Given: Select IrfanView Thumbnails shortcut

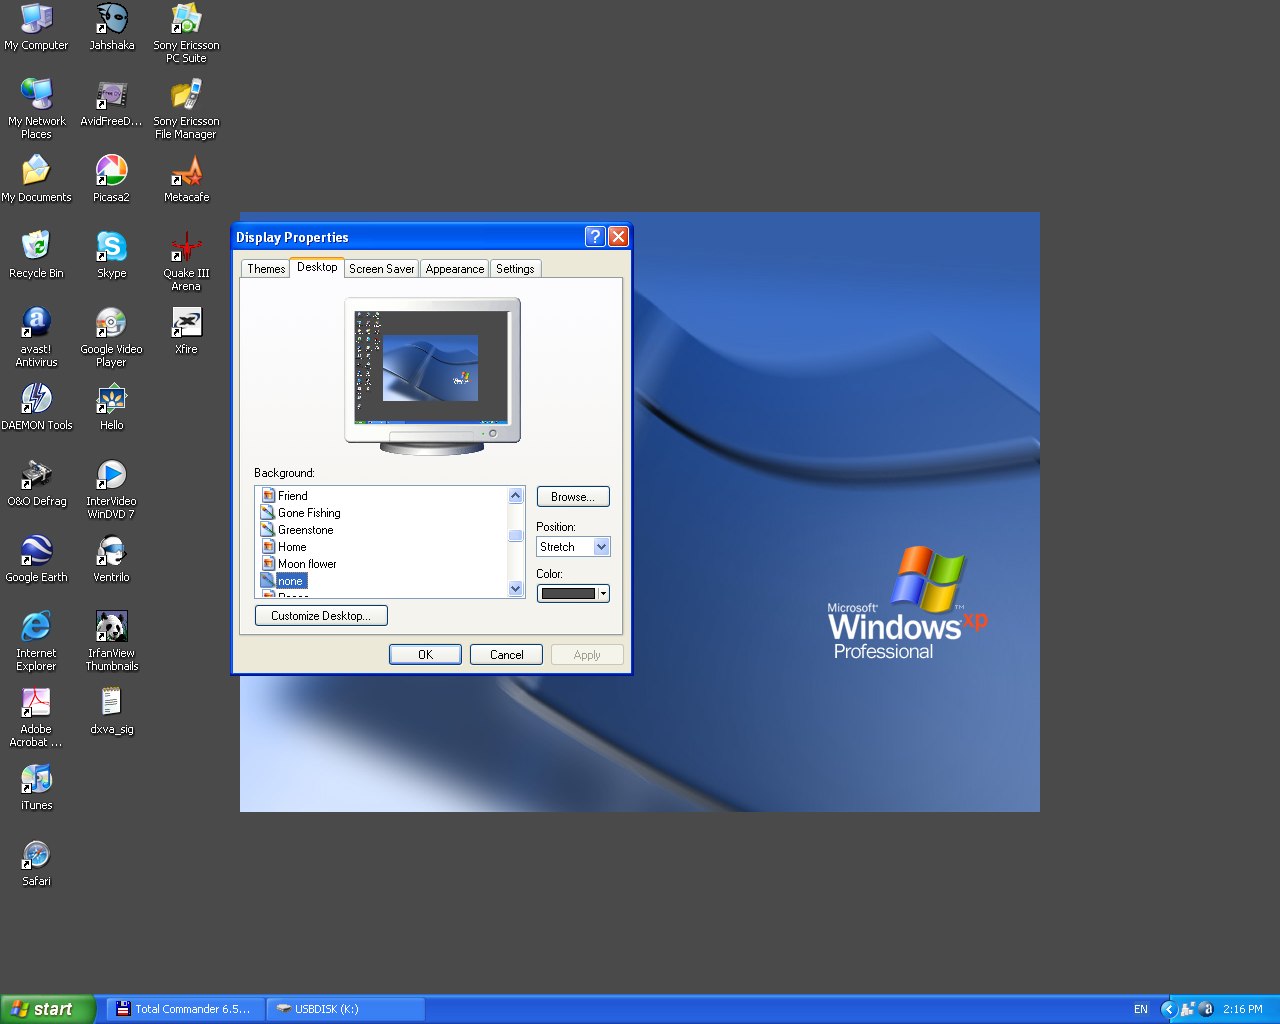Looking at the screenshot, I should coord(111,641).
